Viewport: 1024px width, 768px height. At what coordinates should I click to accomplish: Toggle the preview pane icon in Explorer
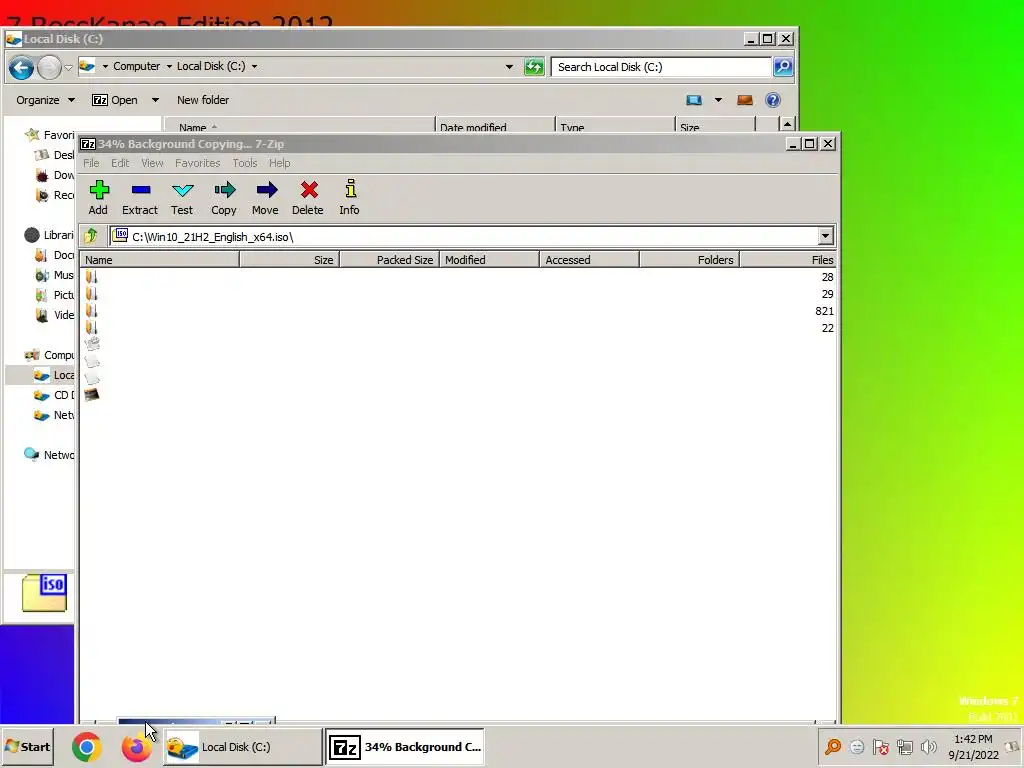pyautogui.click(x=744, y=100)
